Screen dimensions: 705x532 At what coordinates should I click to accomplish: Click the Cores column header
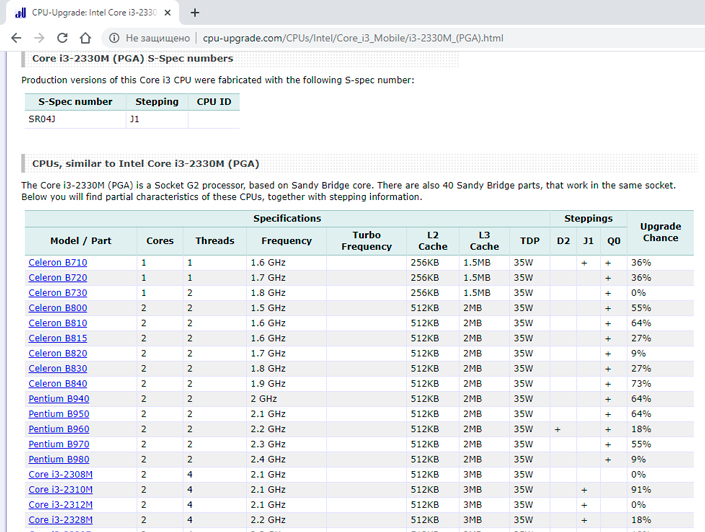click(160, 241)
